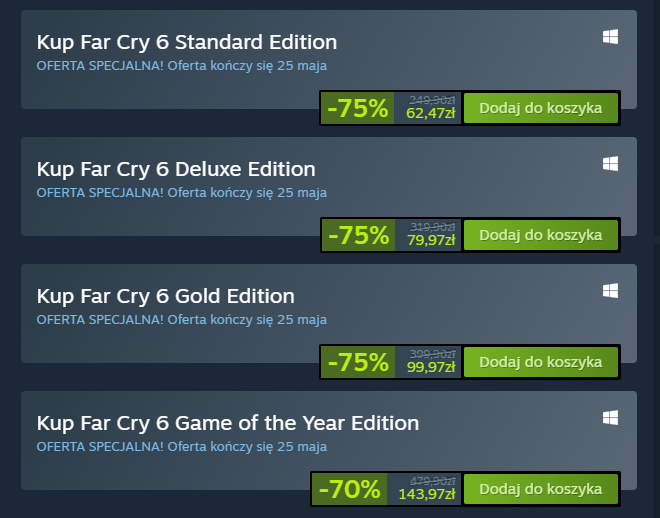
Task: Click Windows icon on Deluxe Edition row
Action: tap(610, 164)
